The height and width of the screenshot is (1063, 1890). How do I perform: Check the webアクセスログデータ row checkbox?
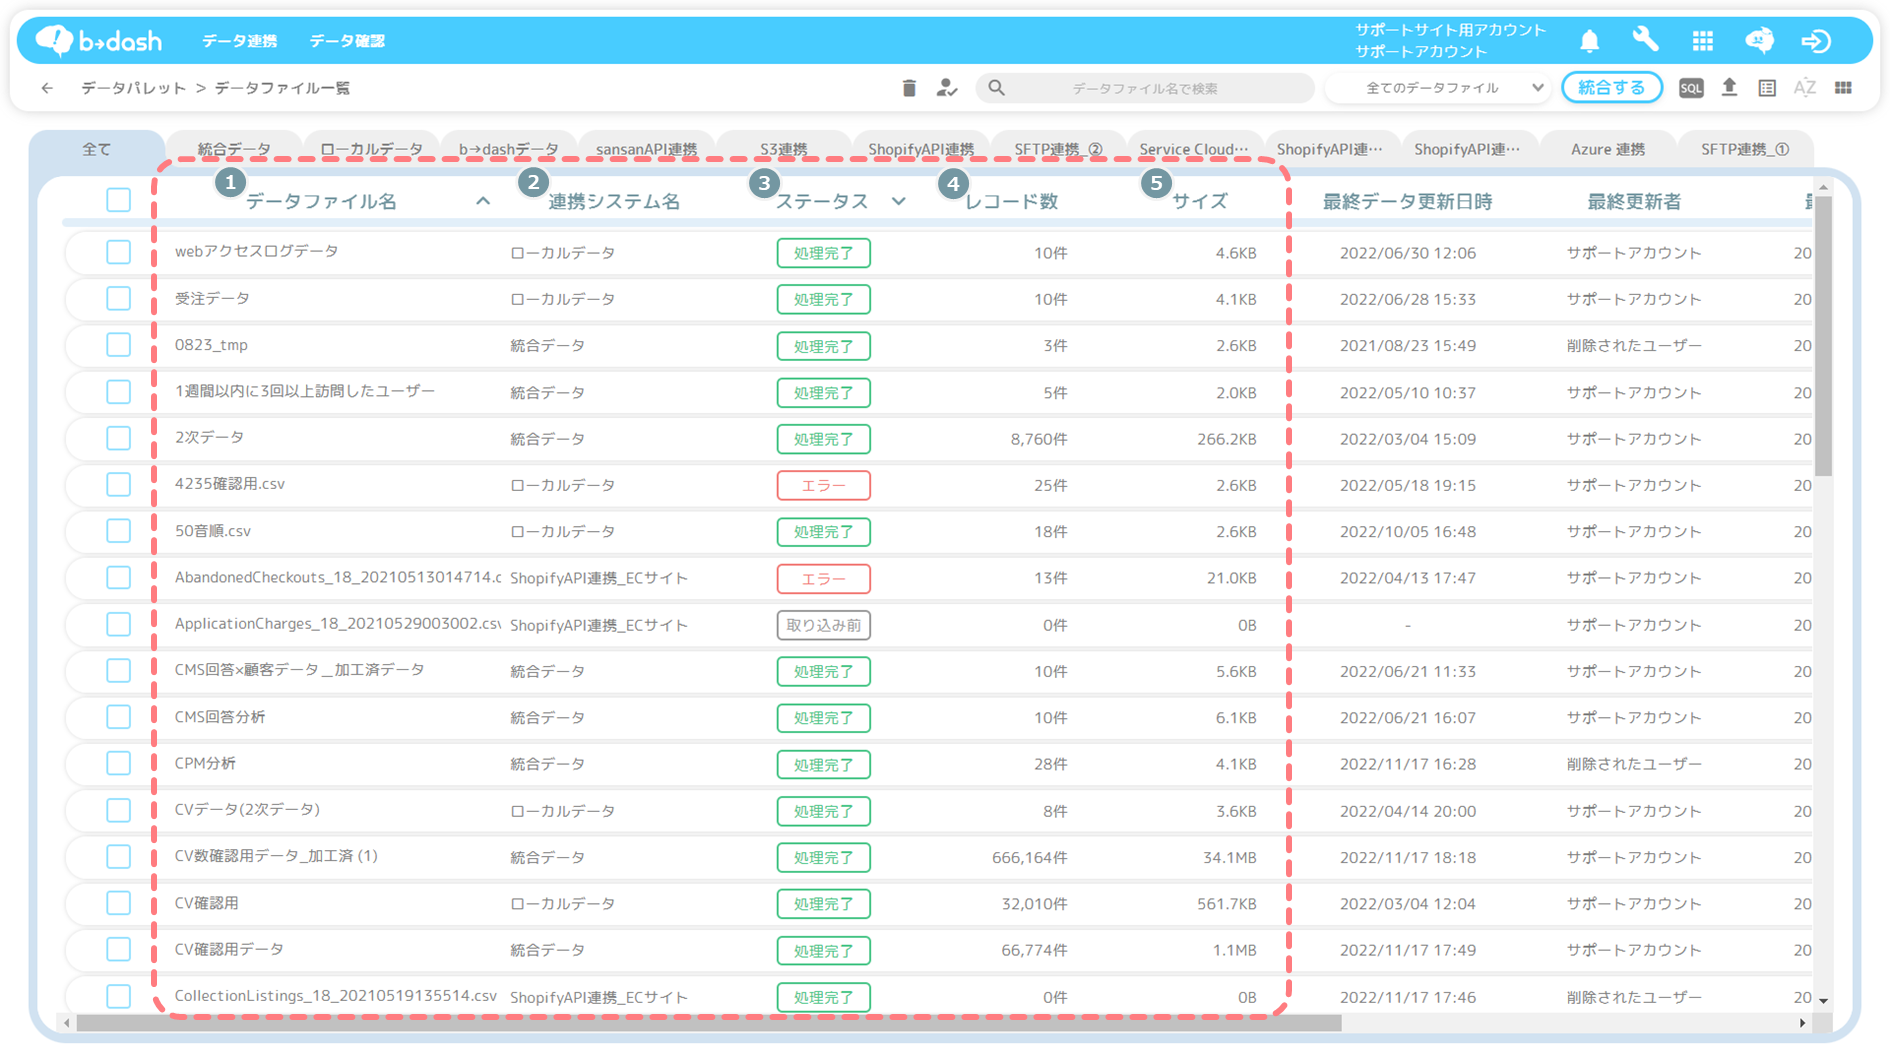[x=118, y=252]
